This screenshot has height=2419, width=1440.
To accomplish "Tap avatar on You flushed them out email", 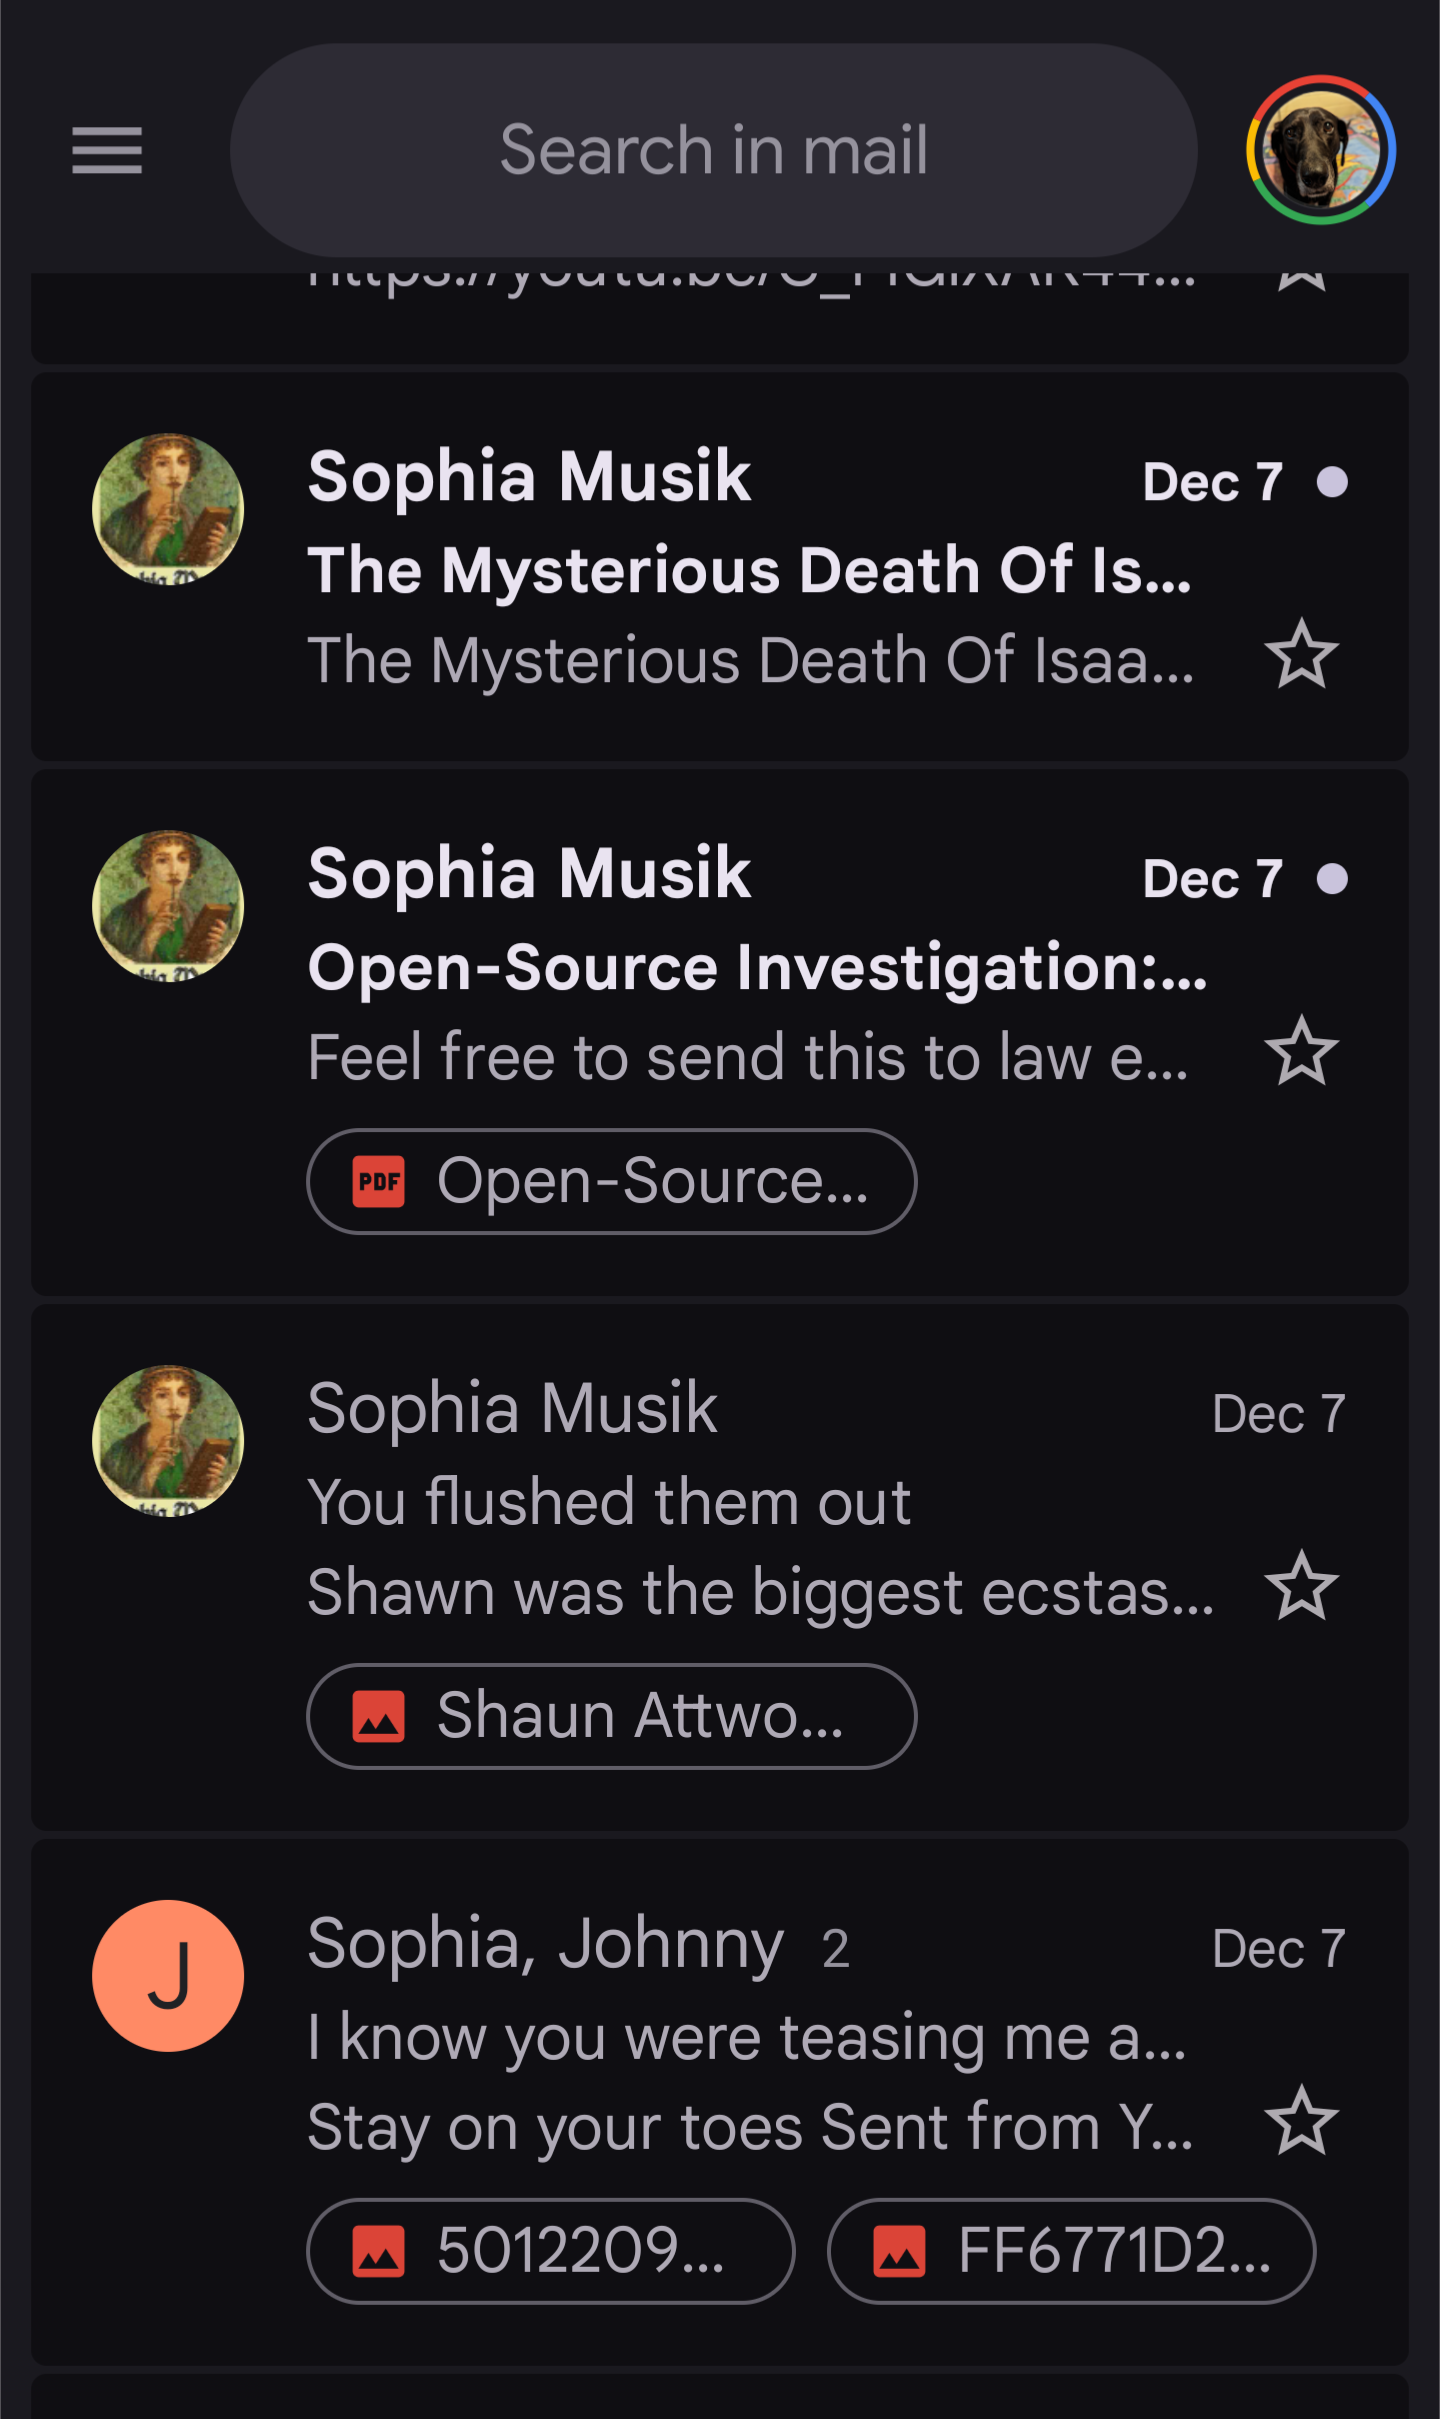I will pos(168,1441).
